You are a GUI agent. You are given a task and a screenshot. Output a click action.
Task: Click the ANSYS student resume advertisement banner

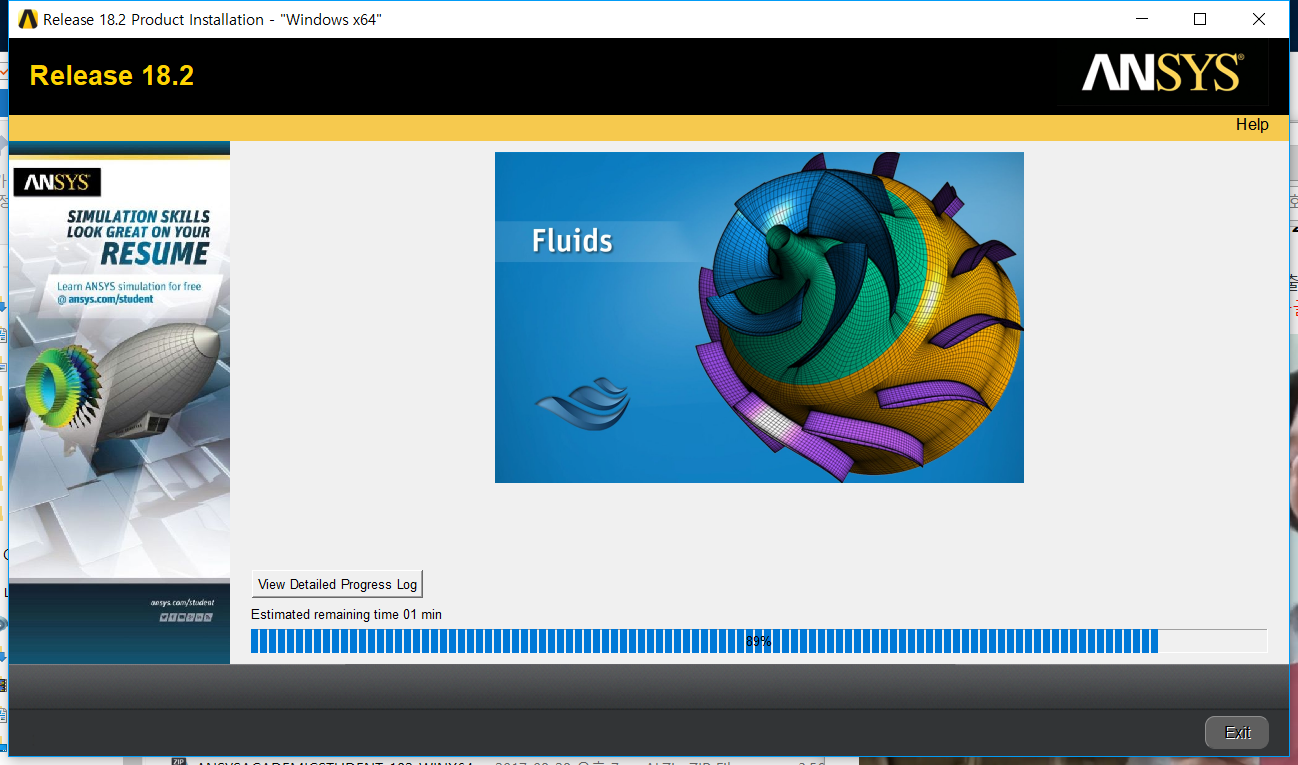pyautogui.click(x=120, y=402)
